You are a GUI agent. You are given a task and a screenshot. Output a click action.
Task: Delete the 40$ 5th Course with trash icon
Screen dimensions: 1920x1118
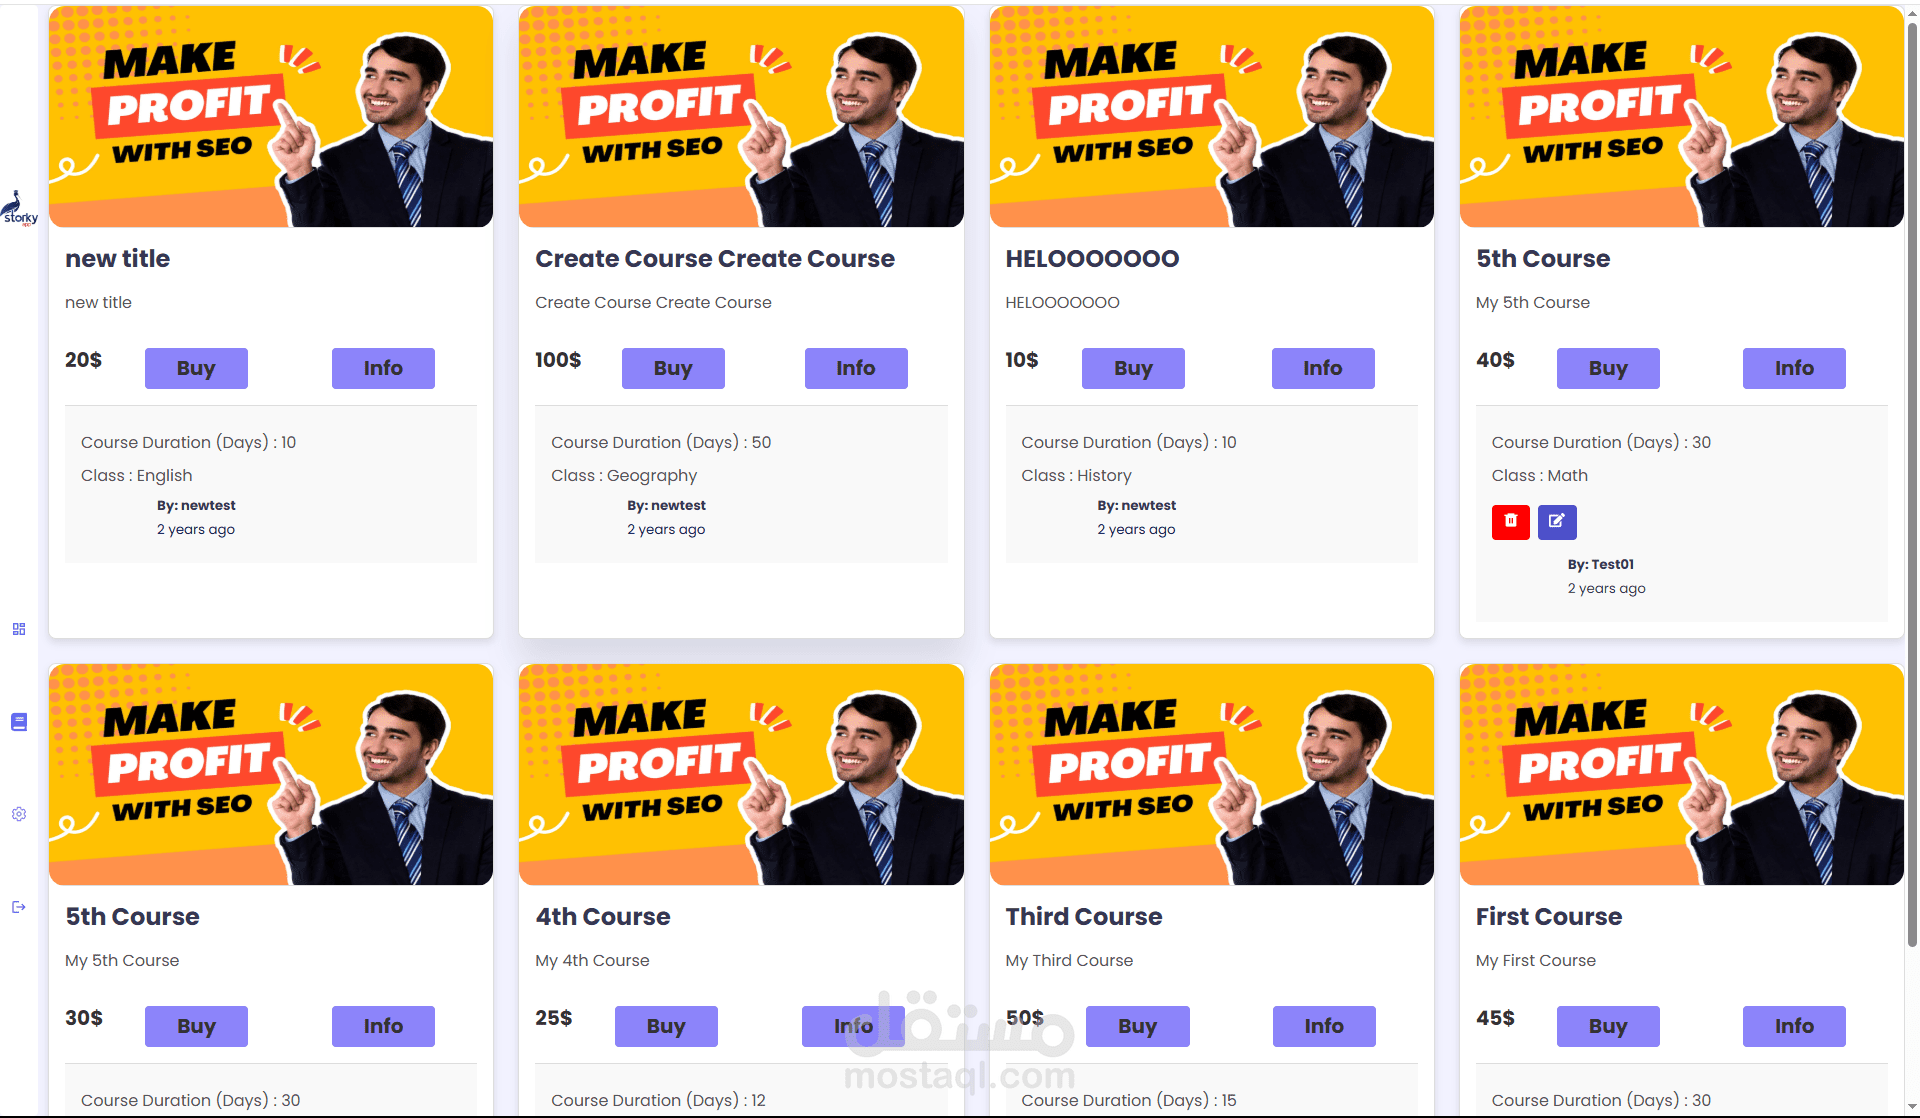click(1510, 521)
